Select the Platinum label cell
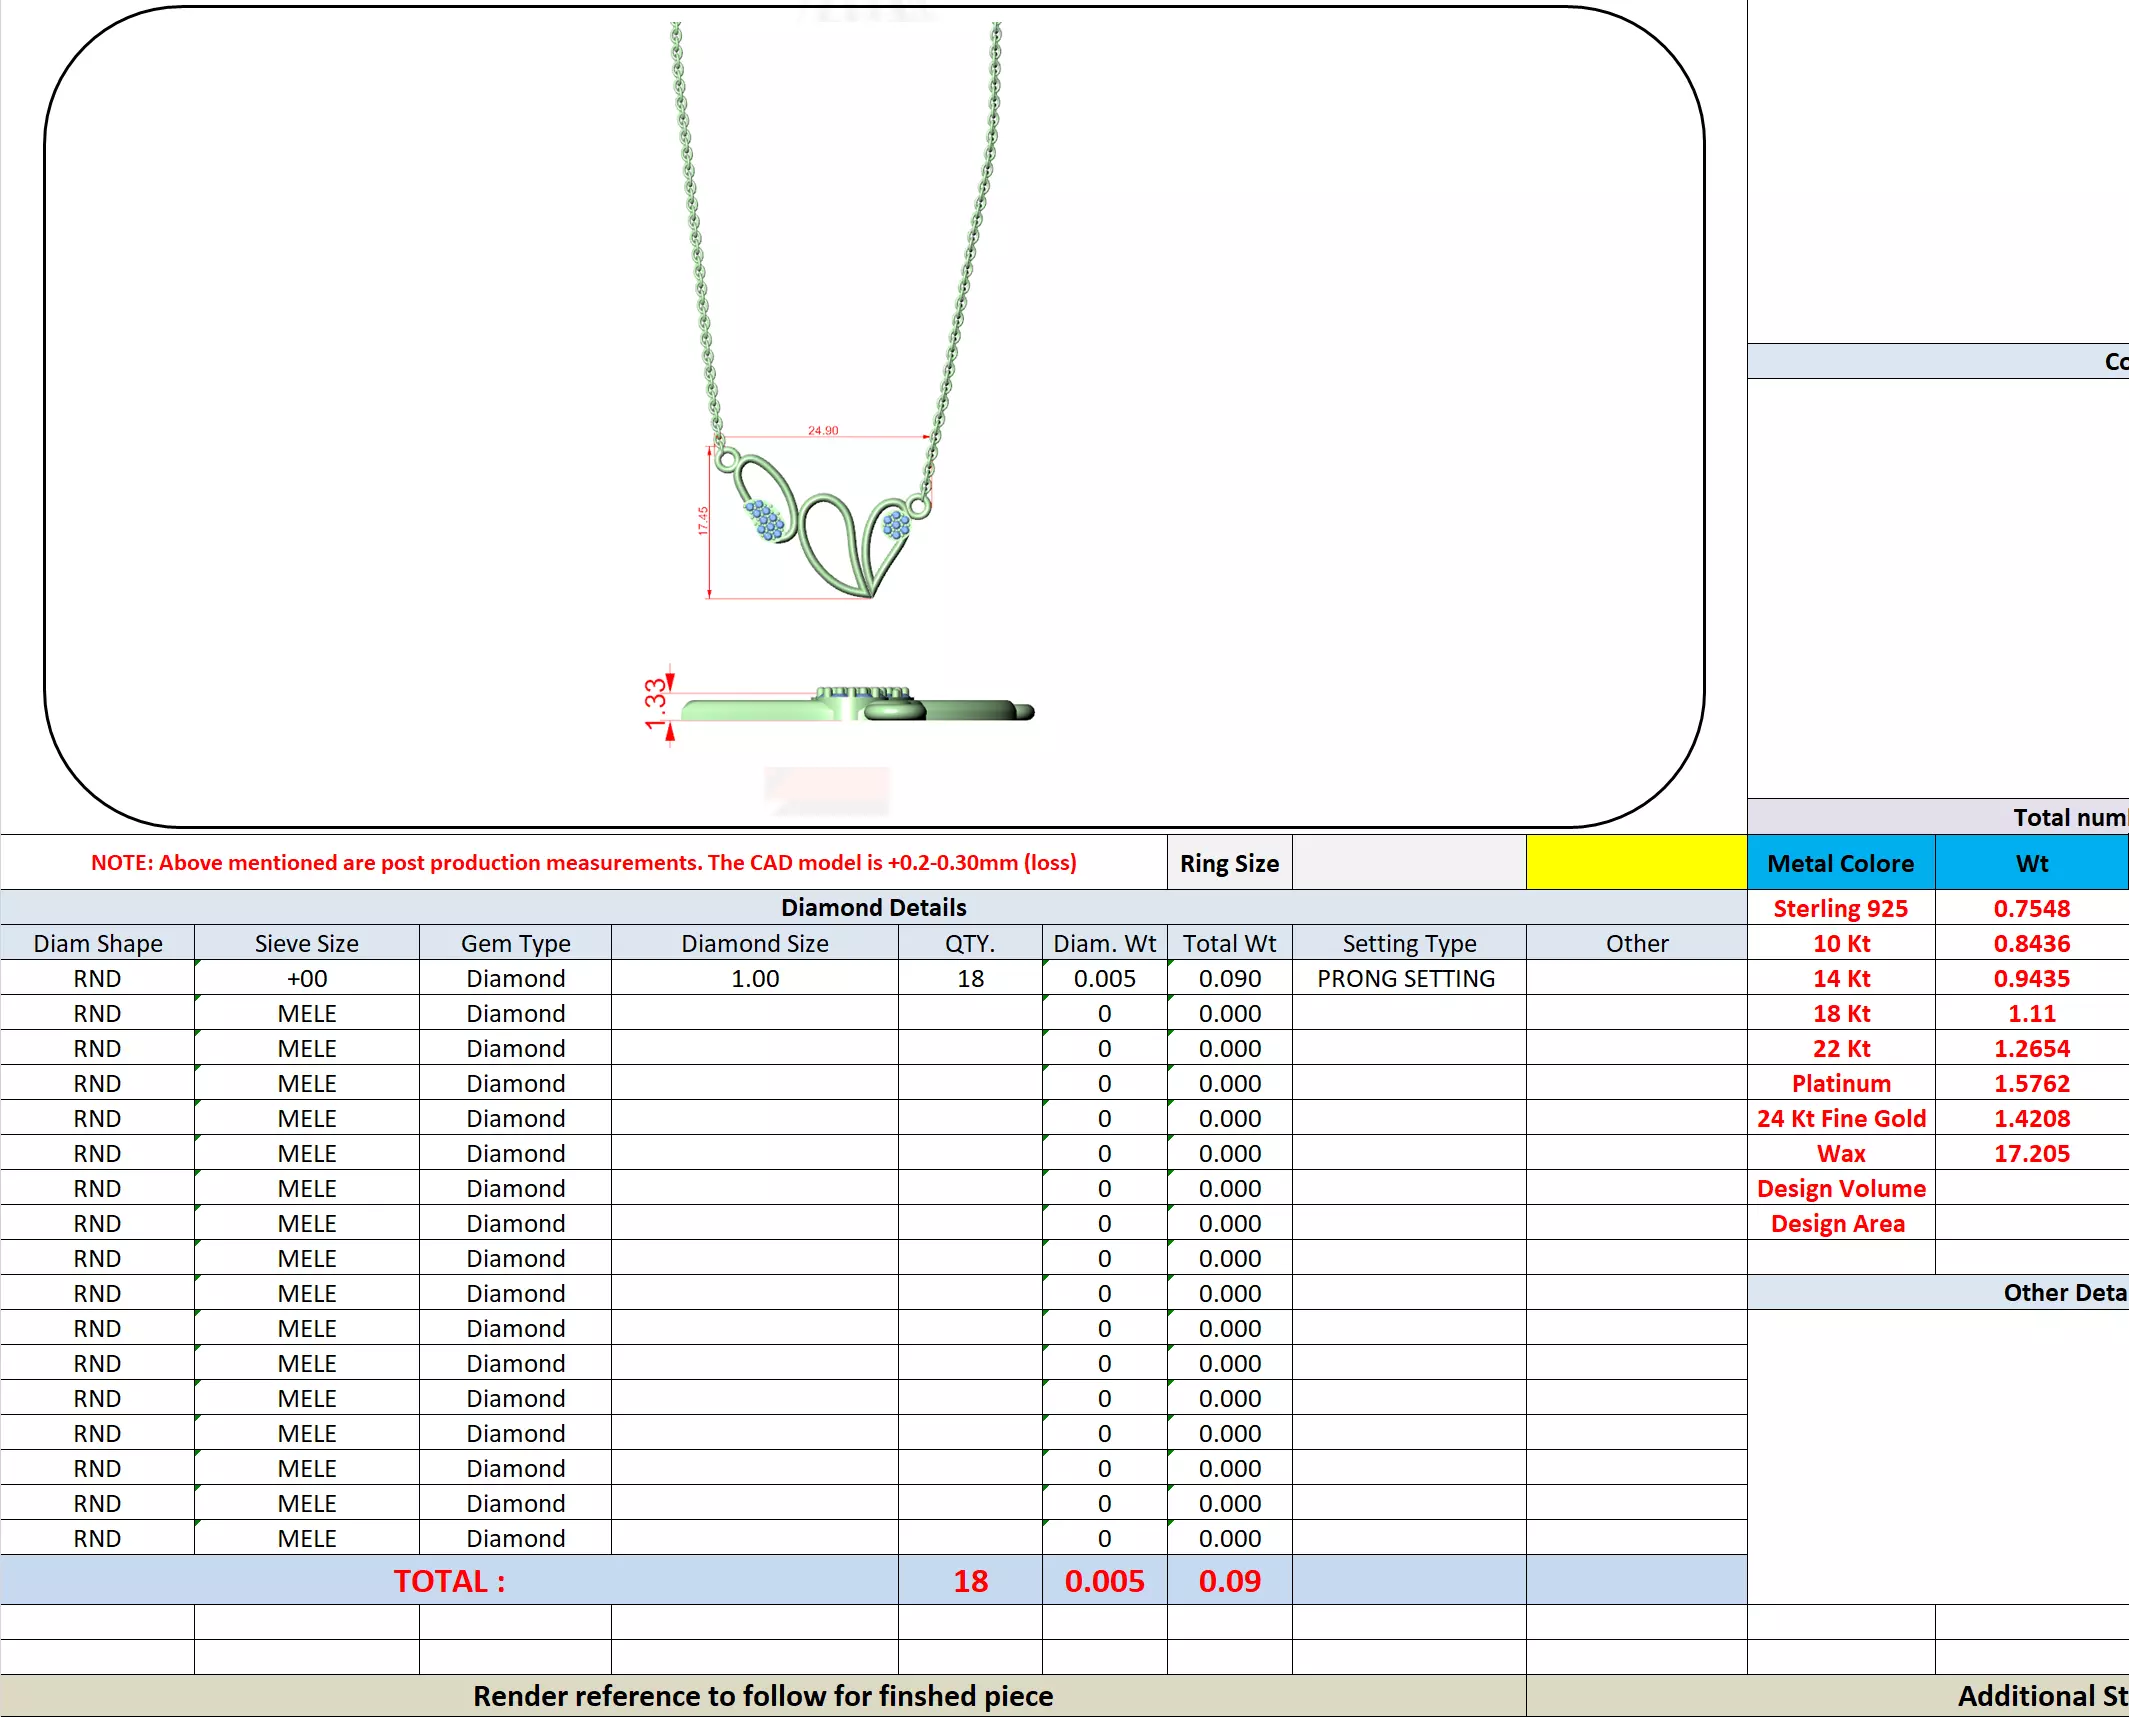 click(x=1840, y=1083)
